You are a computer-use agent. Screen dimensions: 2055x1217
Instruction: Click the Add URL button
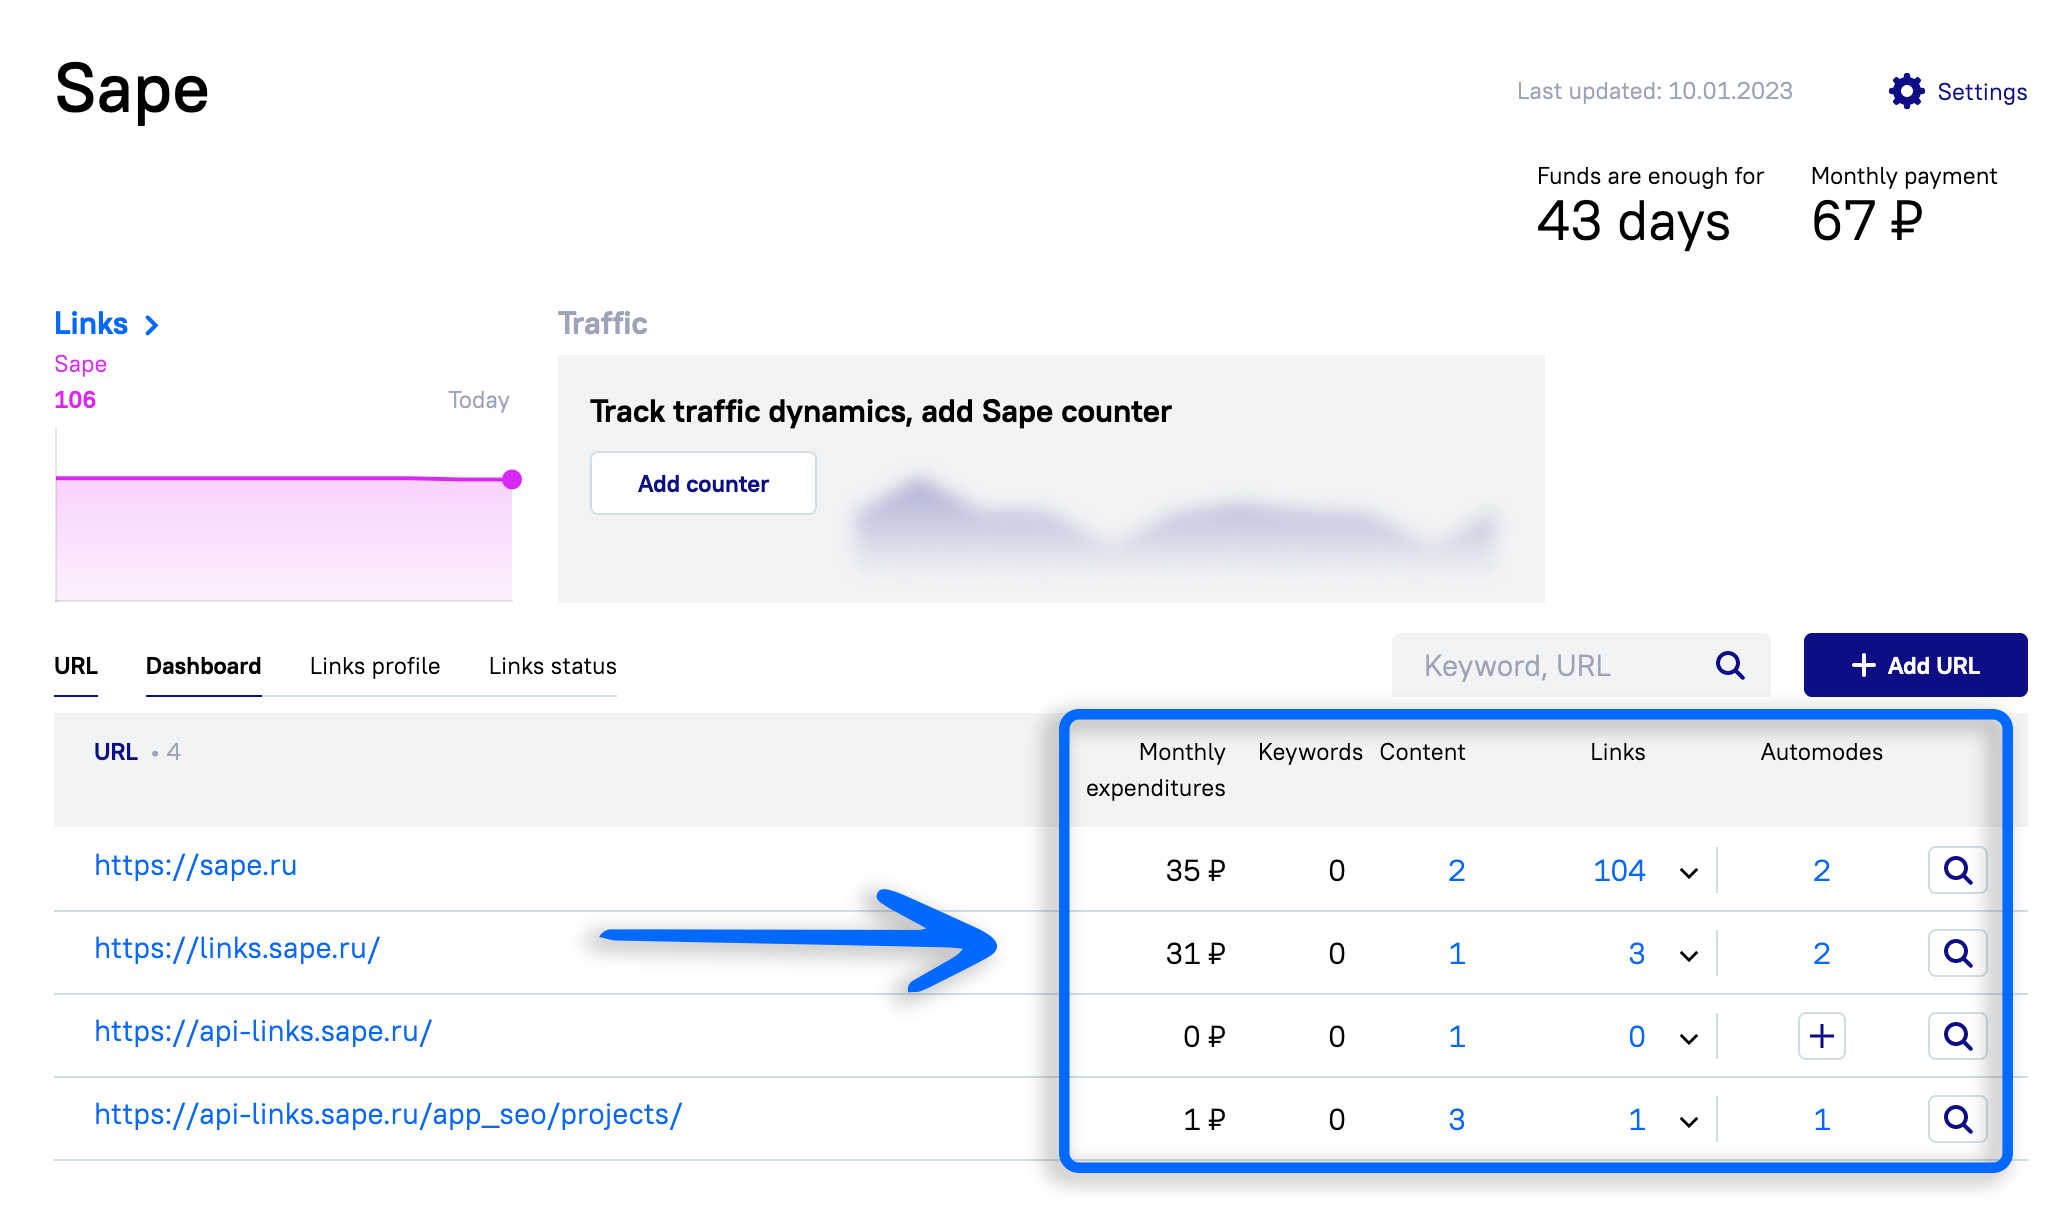1915,665
